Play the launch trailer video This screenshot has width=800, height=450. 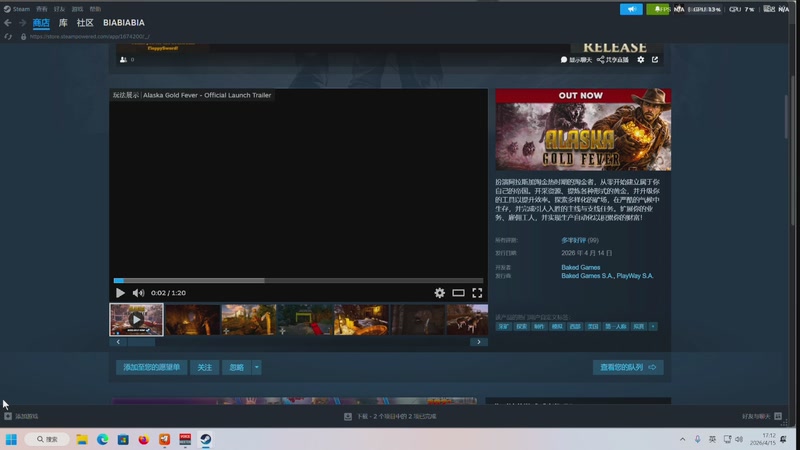(x=120, y=293)
